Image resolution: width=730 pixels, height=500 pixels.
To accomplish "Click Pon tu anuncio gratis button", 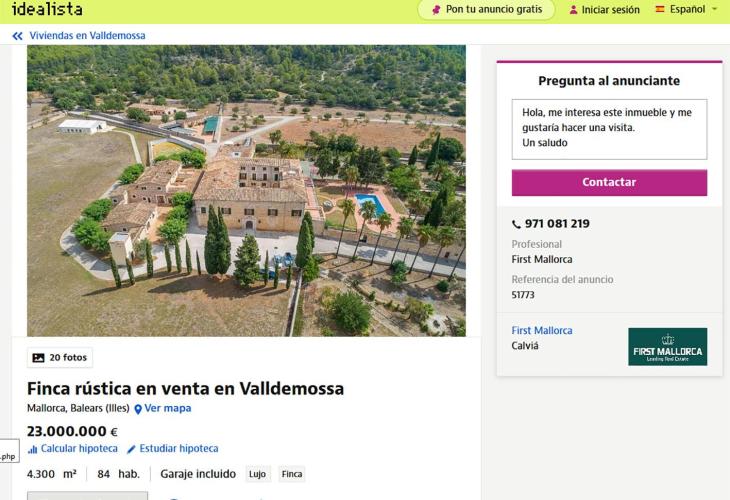I will (487, 9).
